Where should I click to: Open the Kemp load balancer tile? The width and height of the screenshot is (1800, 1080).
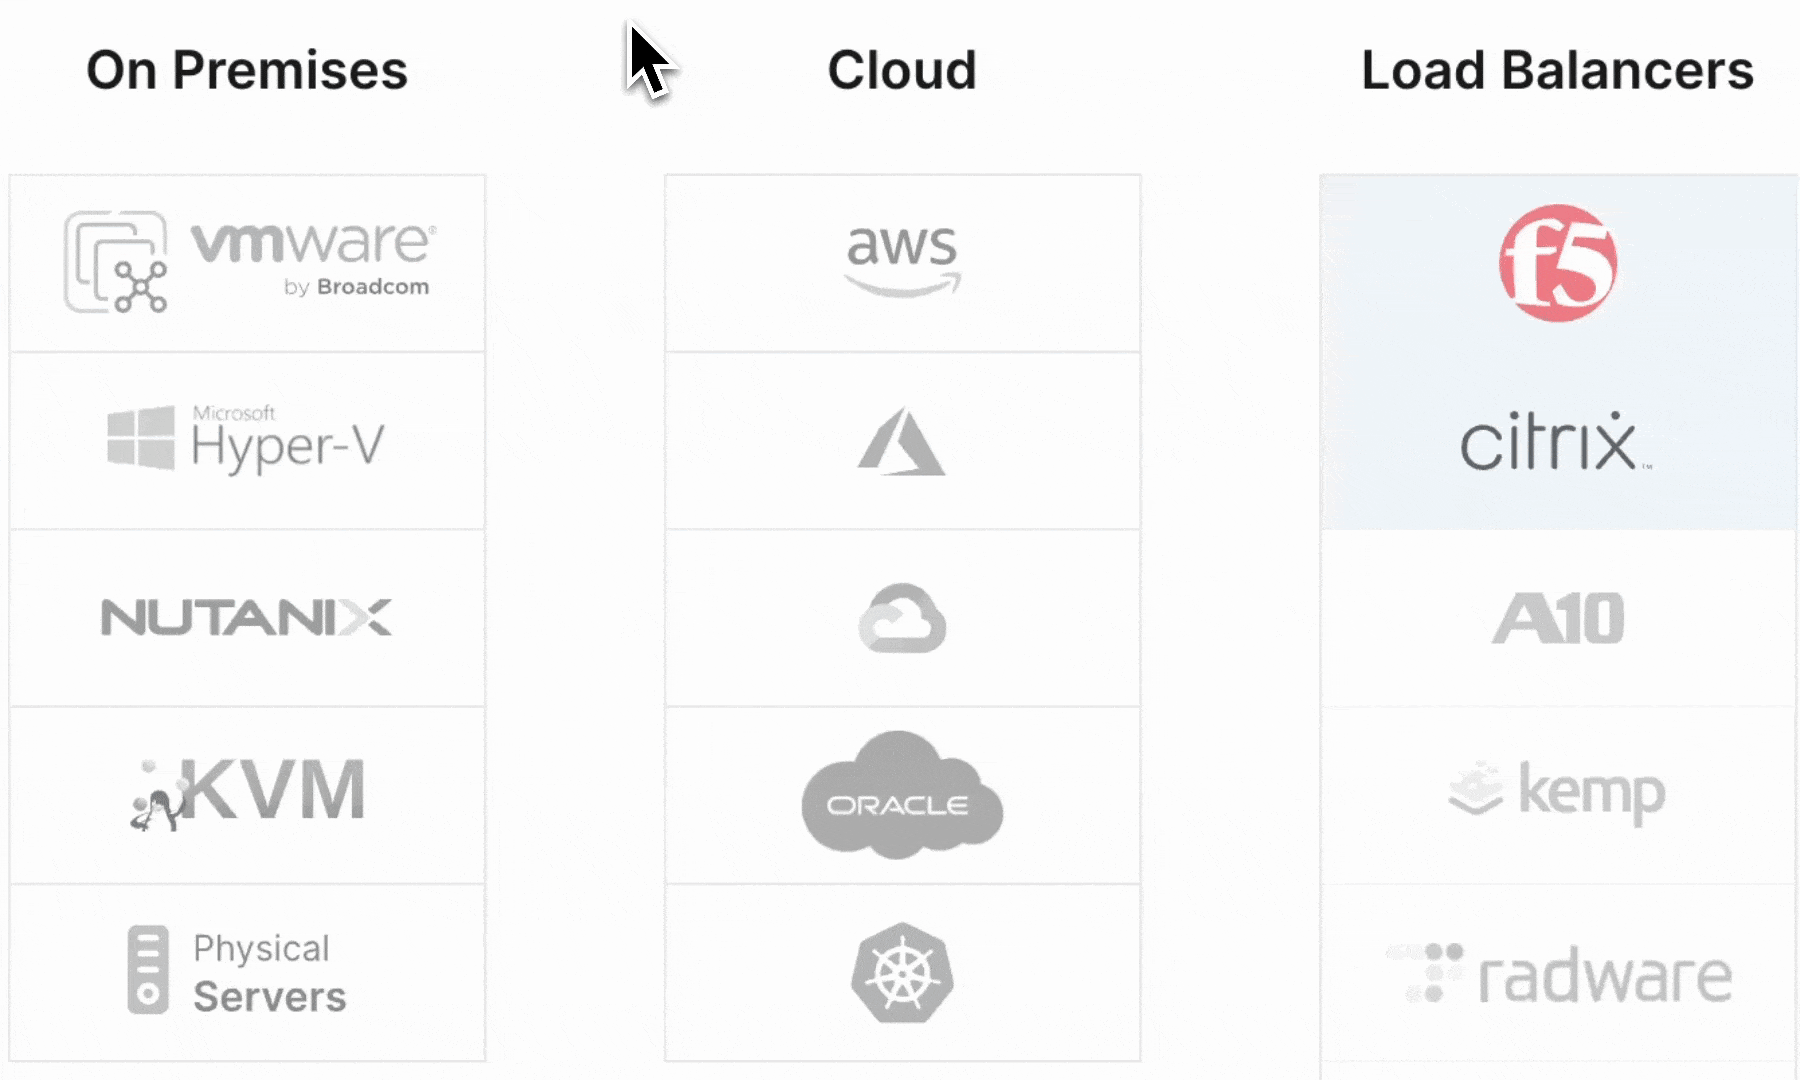tap(1557, 794)
